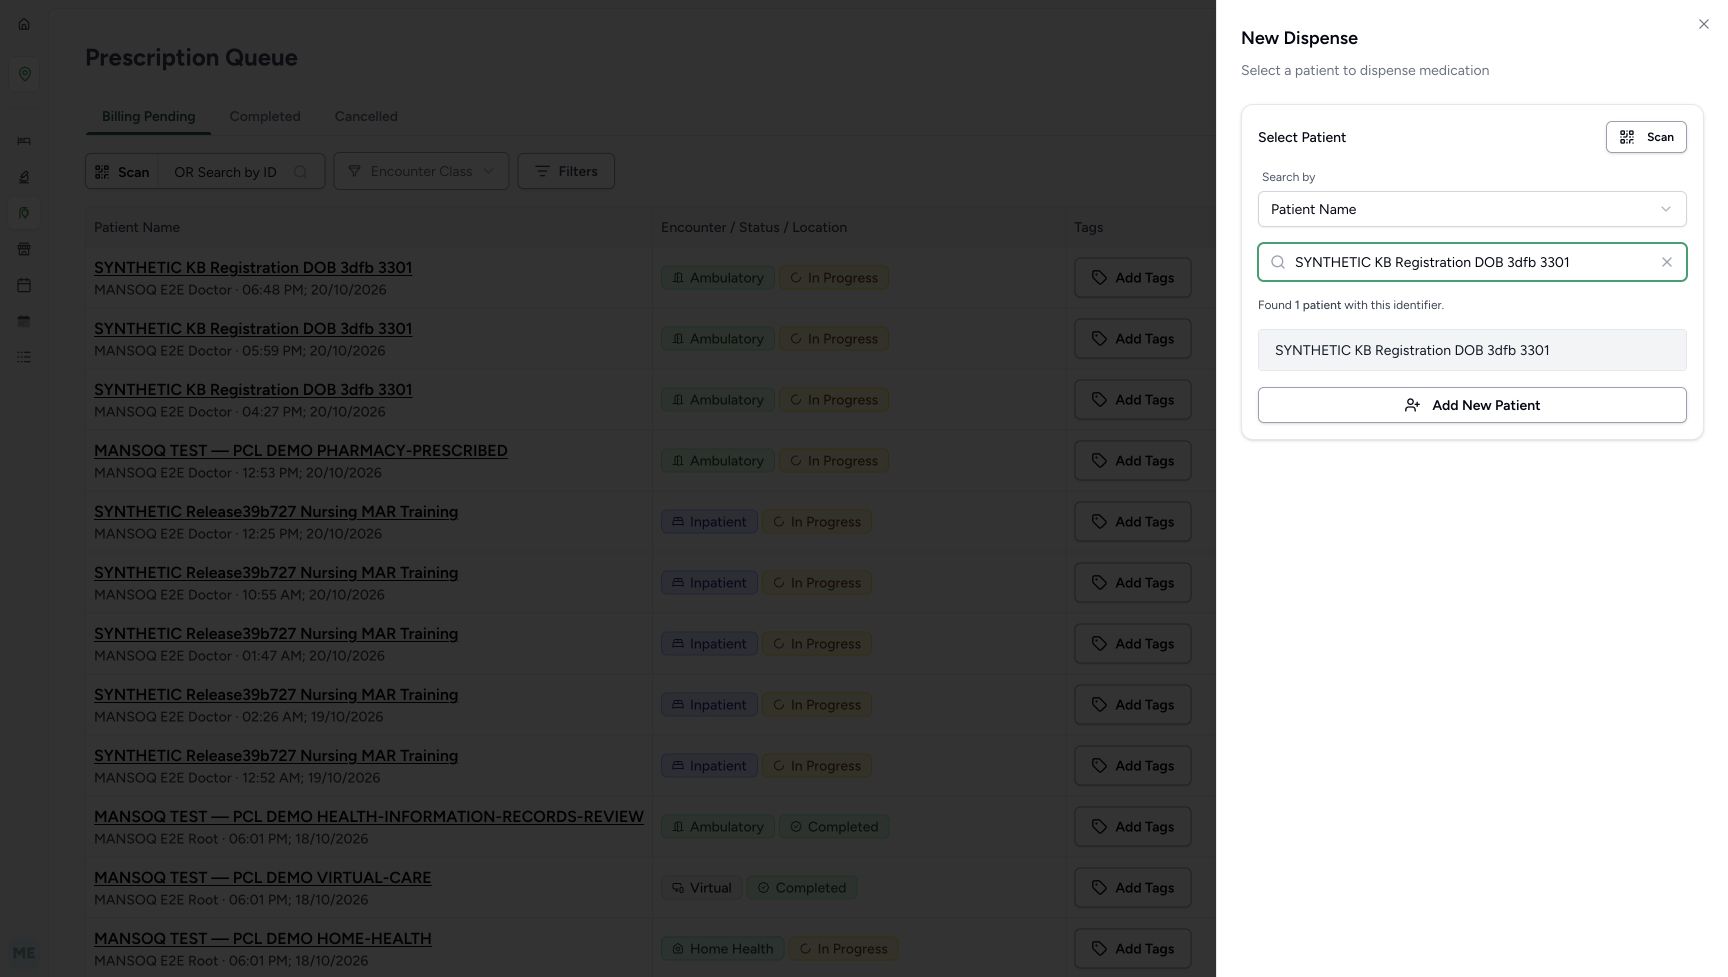1728x977 pixels.
Task: Open the location pin icon in sidebar
Action: point(24,74)
